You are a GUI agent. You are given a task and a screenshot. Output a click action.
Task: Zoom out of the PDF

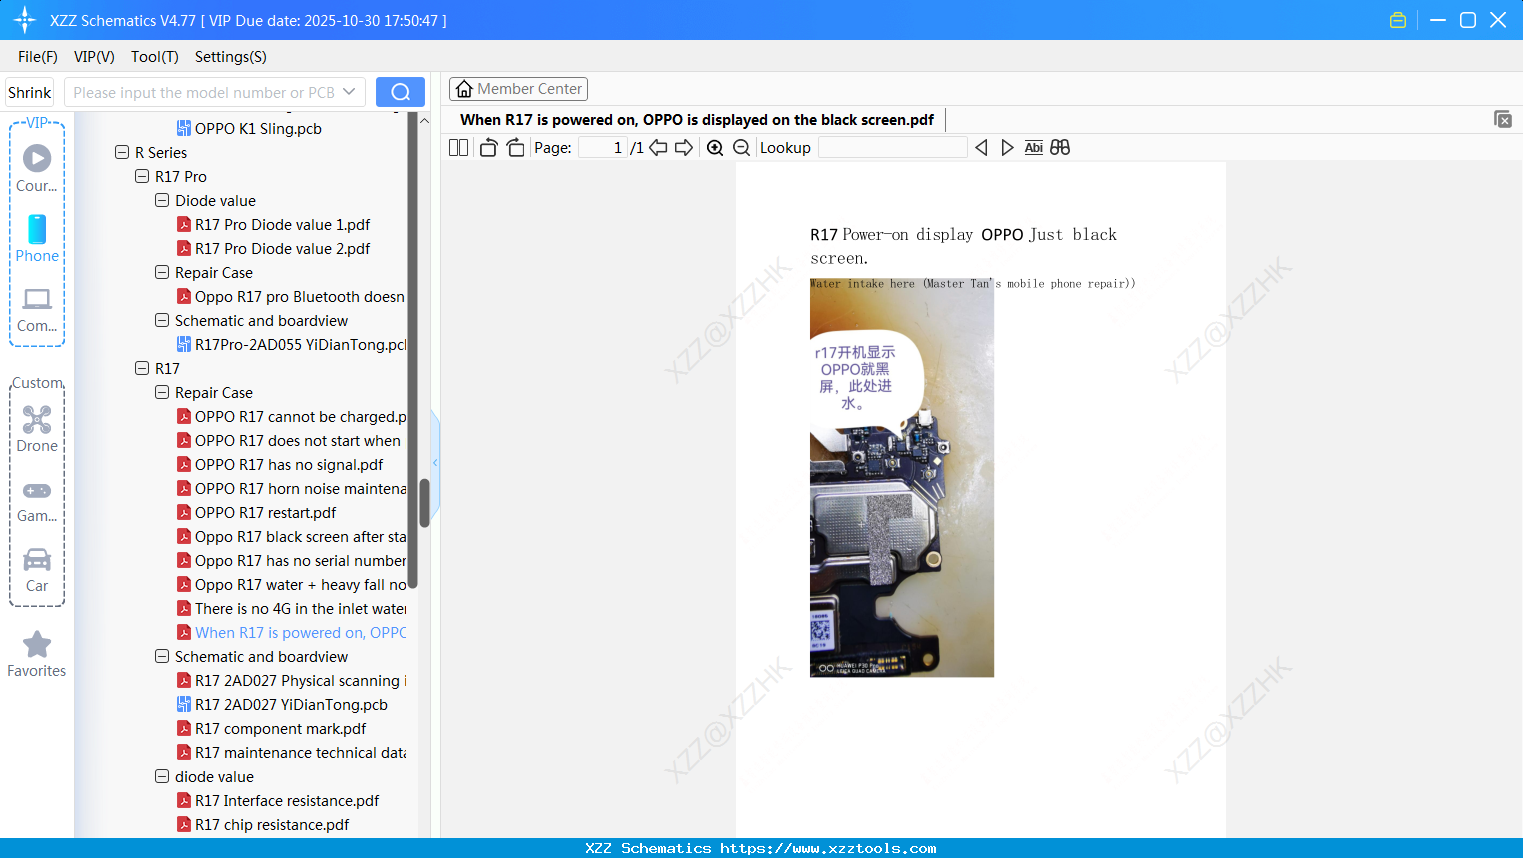click(x=741, y=148)
